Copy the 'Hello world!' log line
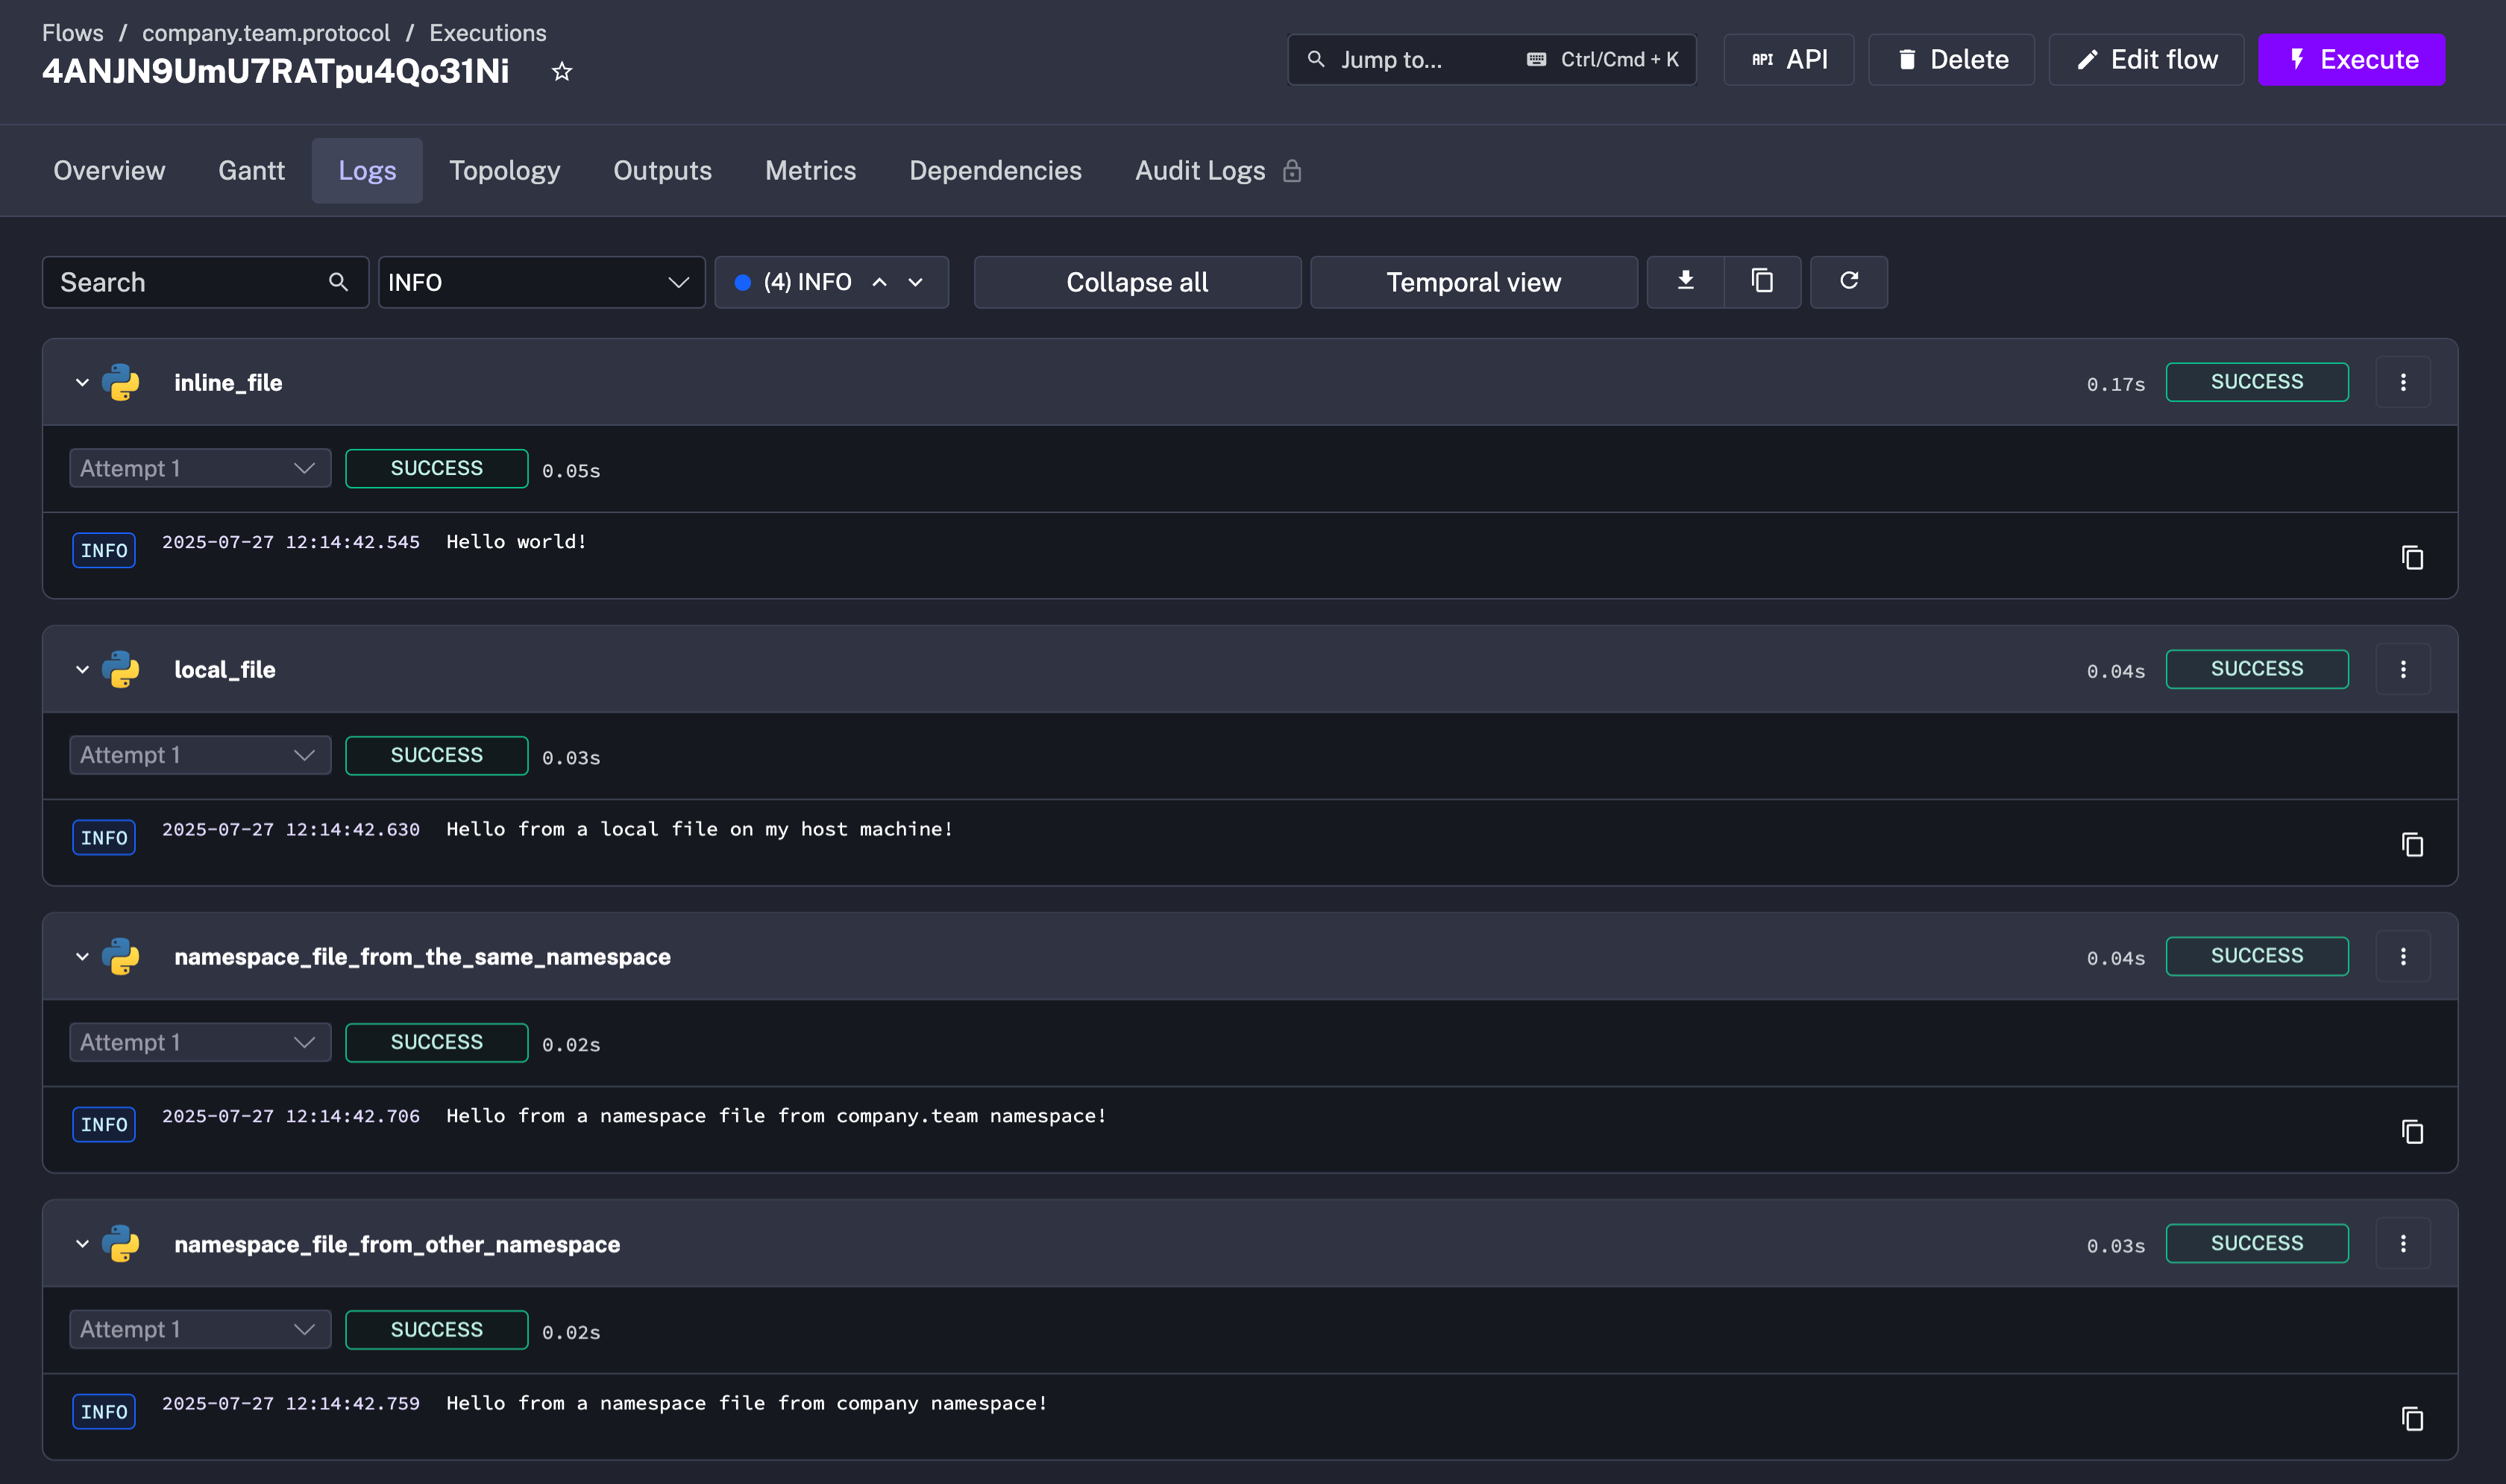The height and width of the screenshot is (1484, 2506). tap(2411, 557)
